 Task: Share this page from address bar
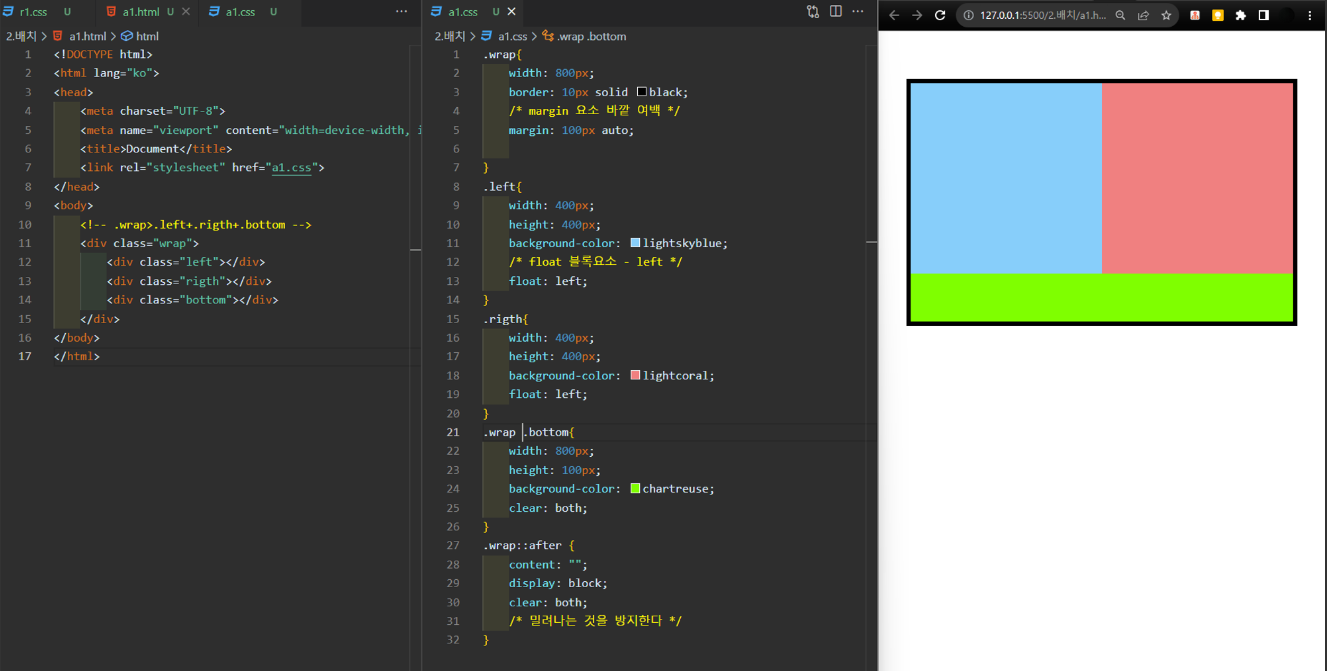[x=1143, y=16]
